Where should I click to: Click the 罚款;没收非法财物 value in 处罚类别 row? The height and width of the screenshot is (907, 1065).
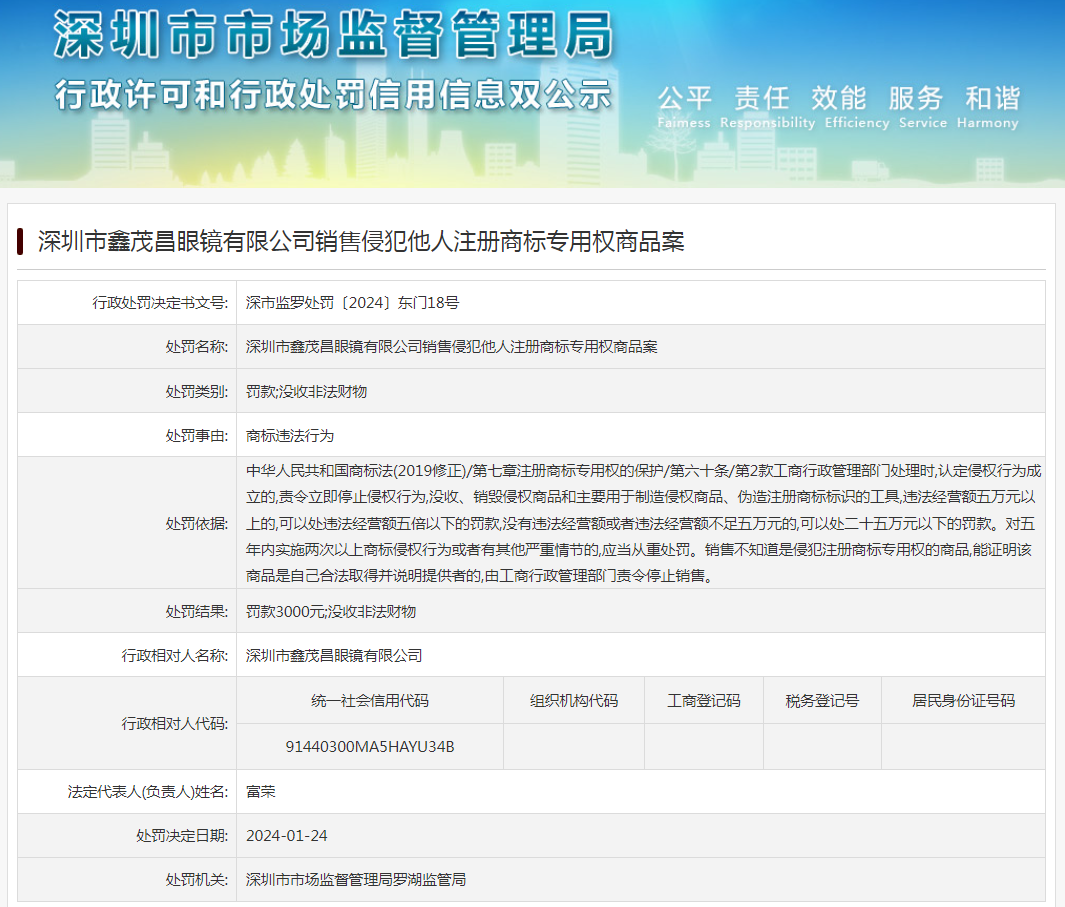pos(306,391)
